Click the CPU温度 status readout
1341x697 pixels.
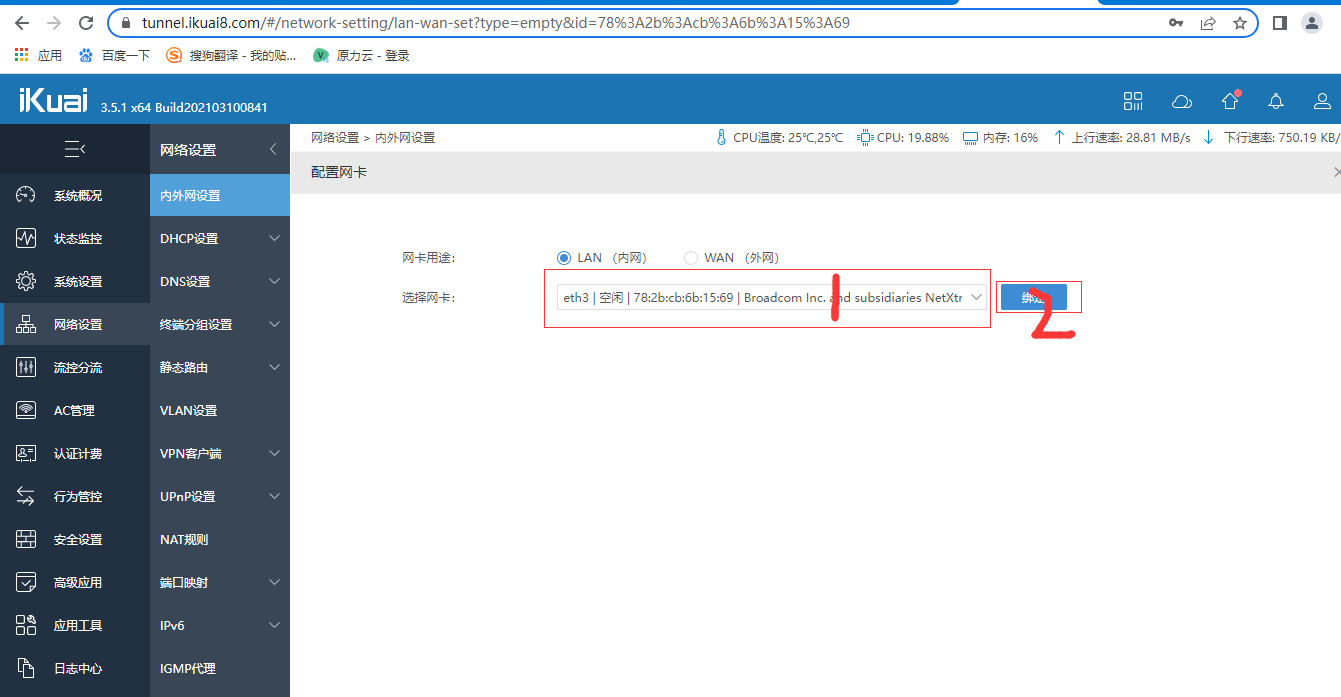[779, 138]
